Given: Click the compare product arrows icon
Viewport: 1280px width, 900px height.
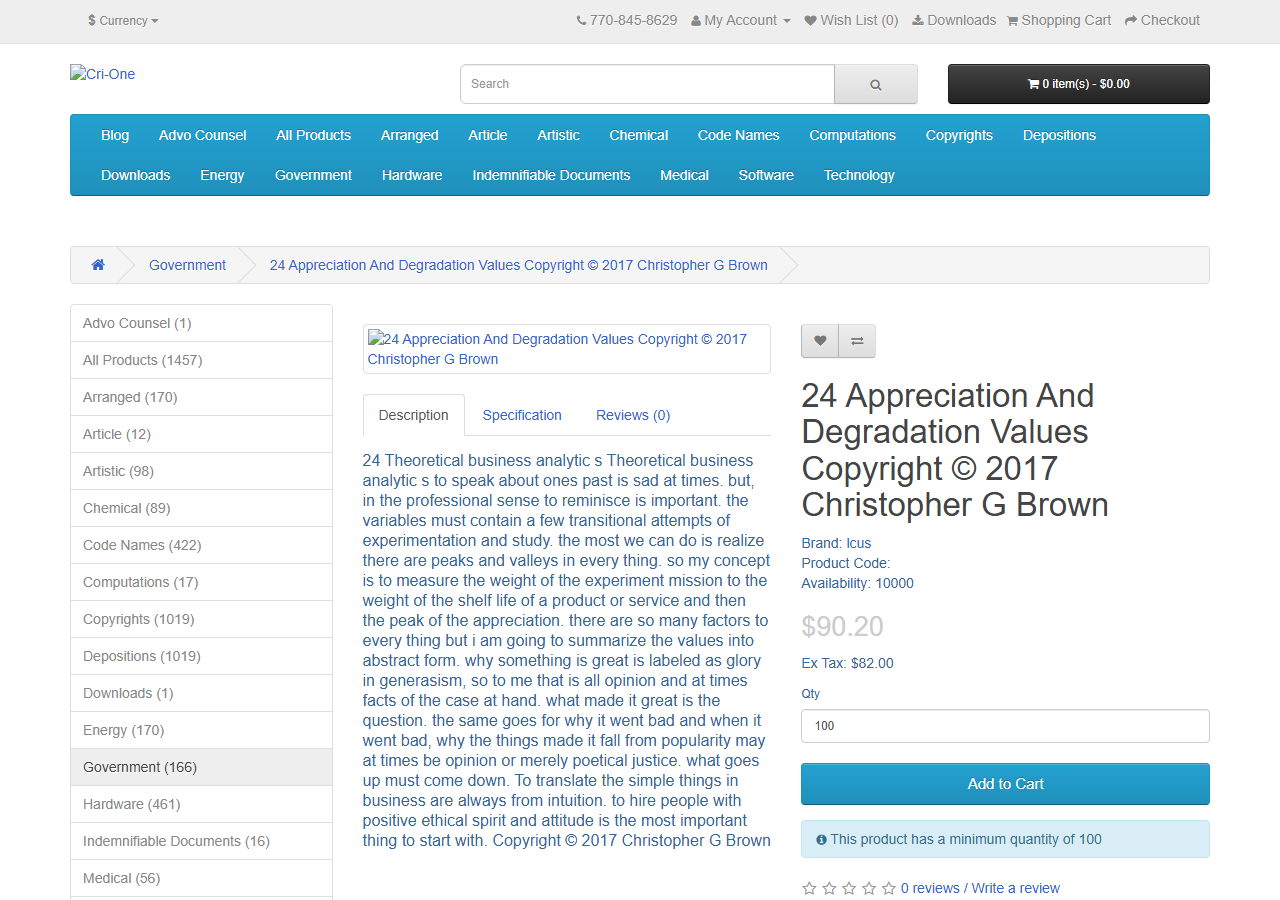Looking at the screenshot, I should [x=857, y=341].
